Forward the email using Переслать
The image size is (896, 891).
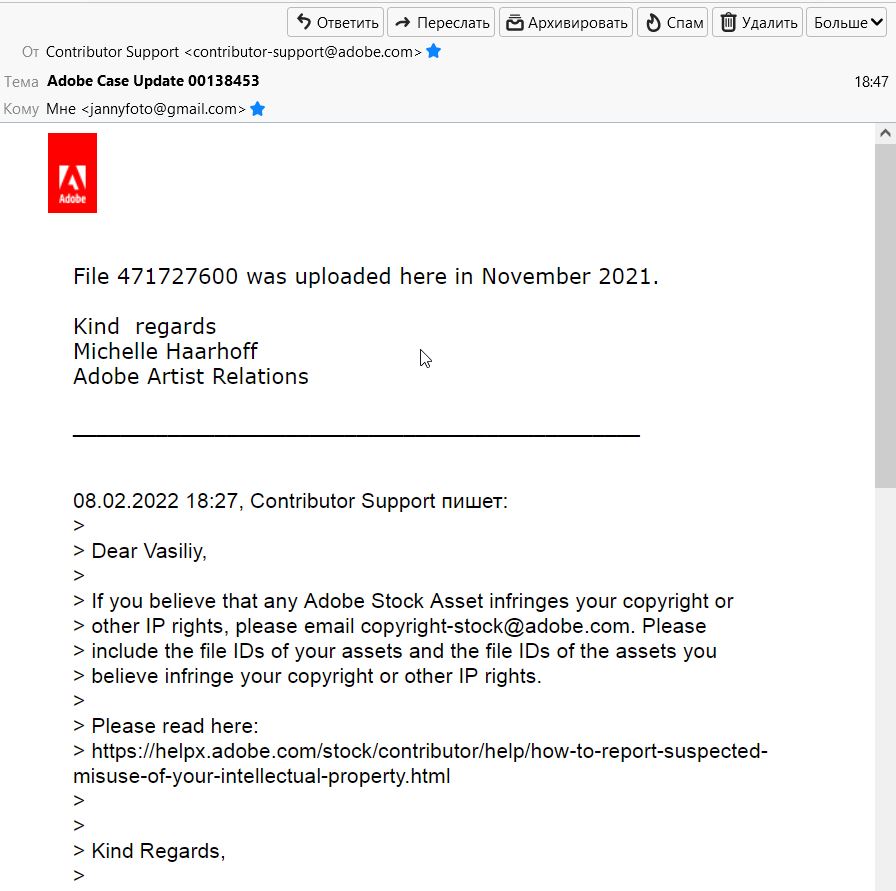coord(441,22)
